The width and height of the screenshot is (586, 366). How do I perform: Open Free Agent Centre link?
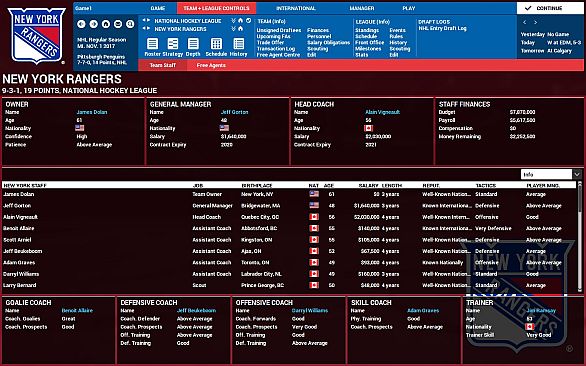pos(278,55)
